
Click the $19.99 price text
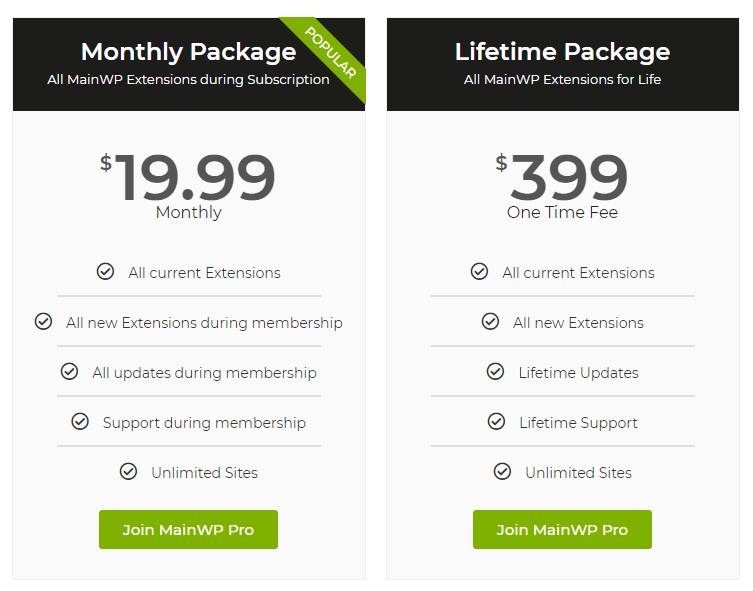coord(188,177)
